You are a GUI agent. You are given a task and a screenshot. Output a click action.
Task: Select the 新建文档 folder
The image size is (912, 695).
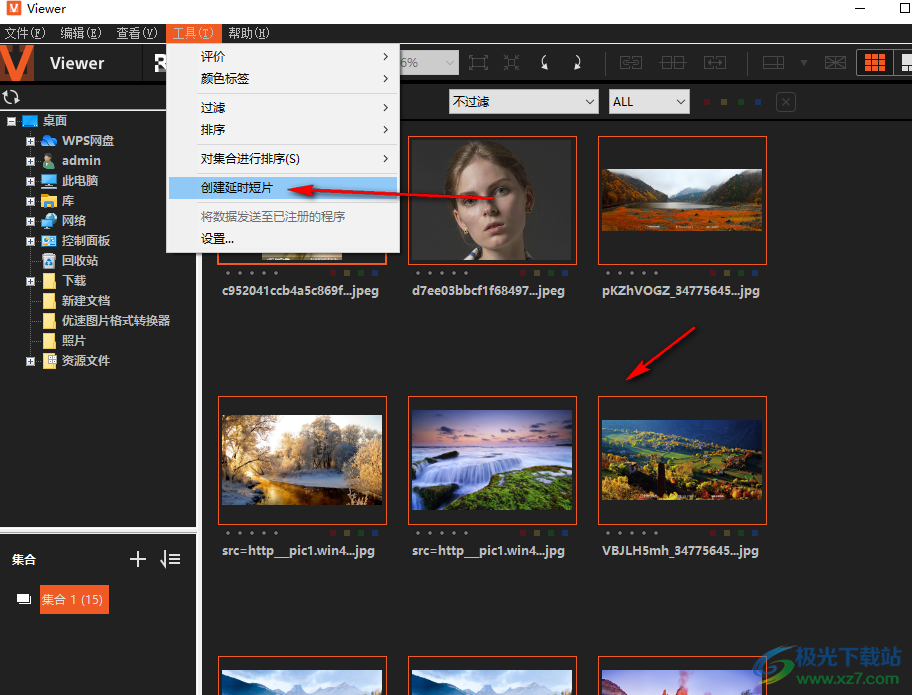[x=86, y=301]
